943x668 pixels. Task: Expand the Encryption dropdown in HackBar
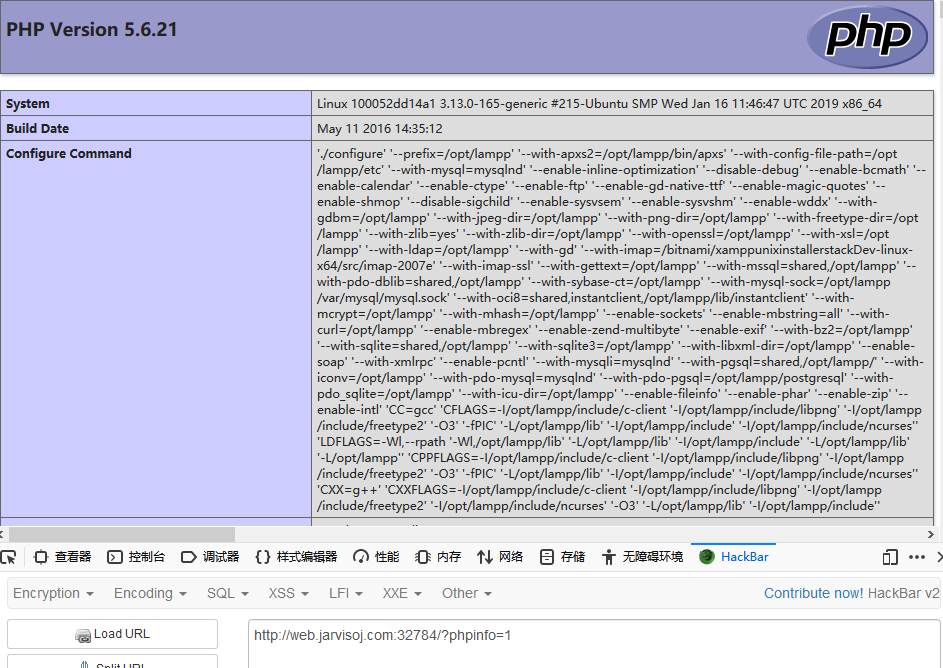coord(53,593)
